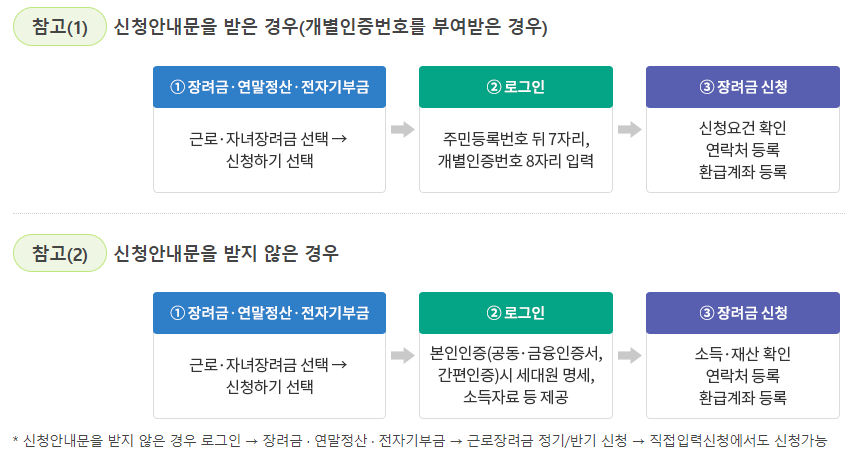Screen dimensions: 846x452
Task: Select blue ① 장려금·연말정산·전자기부금 header in 참고(2)
Action: coord(269,313)
